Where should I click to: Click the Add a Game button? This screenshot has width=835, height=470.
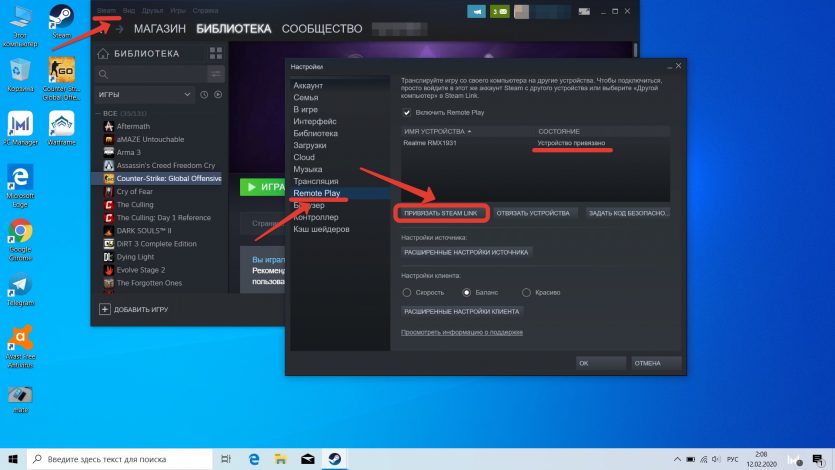[x=134, y=309]
